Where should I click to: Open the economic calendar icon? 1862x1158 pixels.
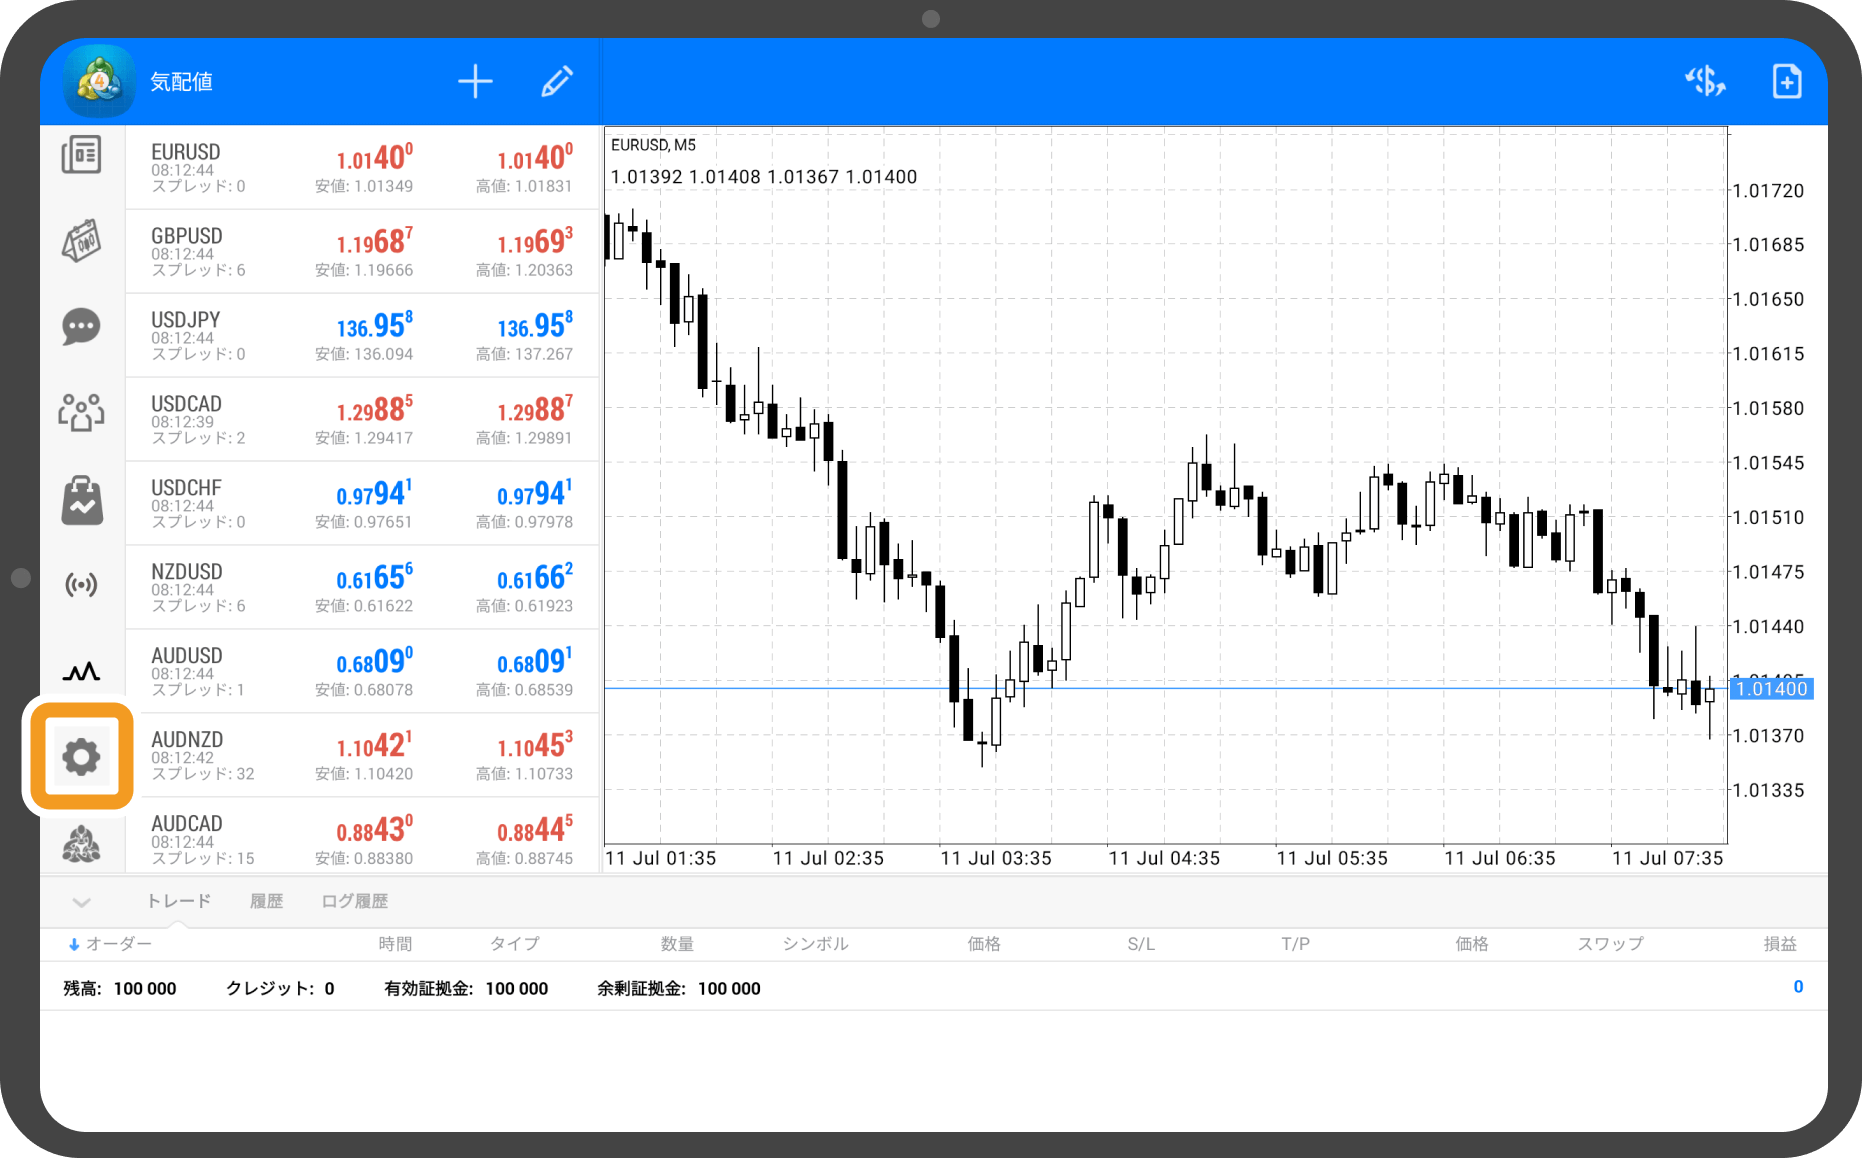coord(81,241)
